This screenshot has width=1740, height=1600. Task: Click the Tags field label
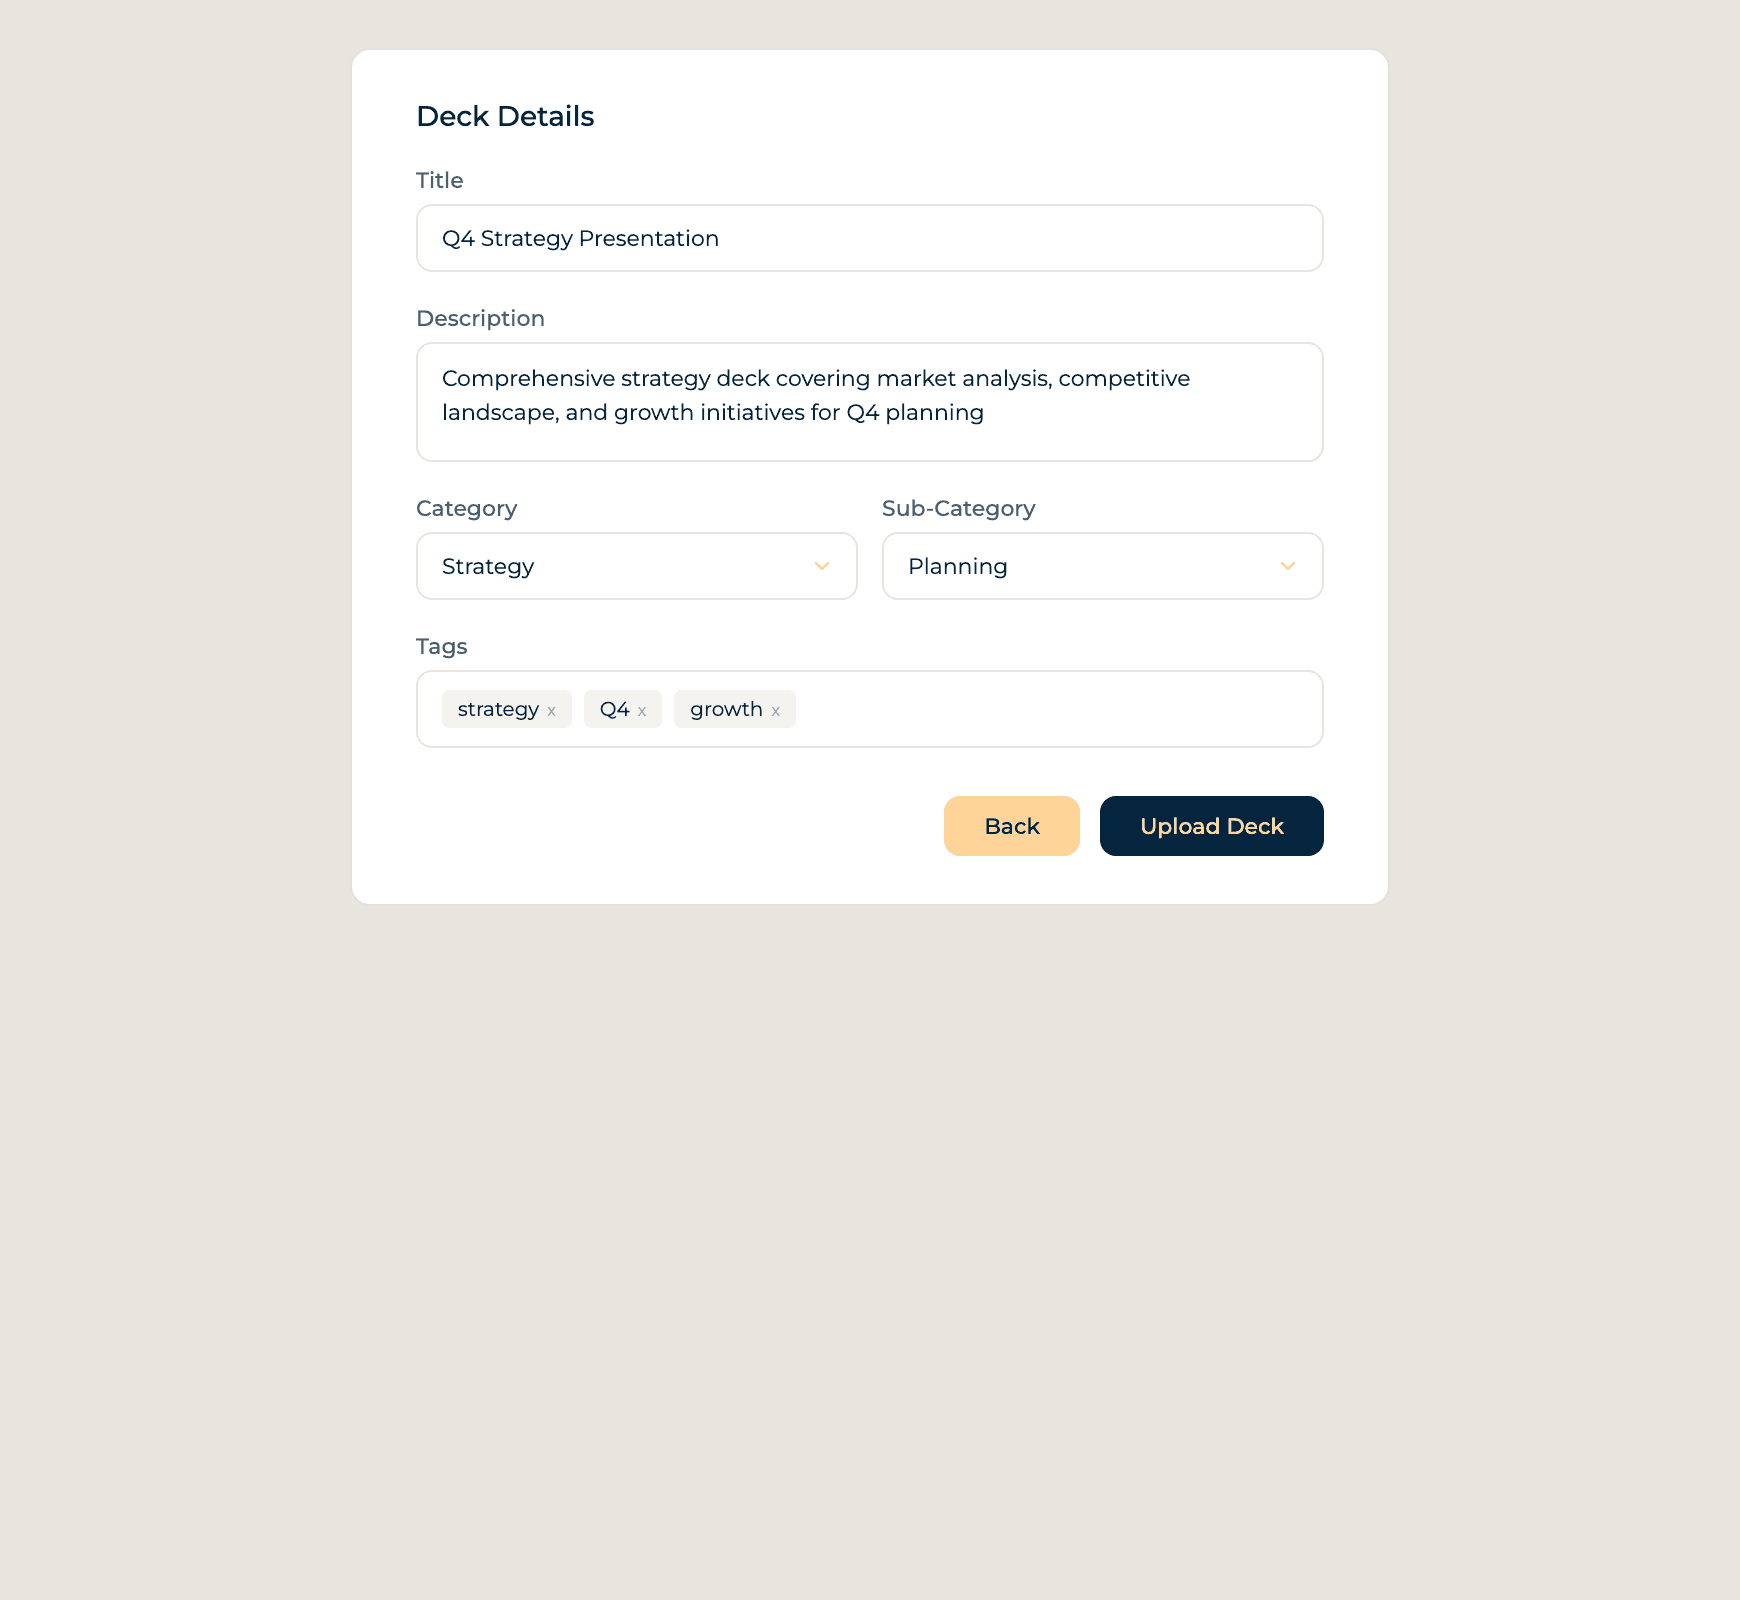pos(441,646)
